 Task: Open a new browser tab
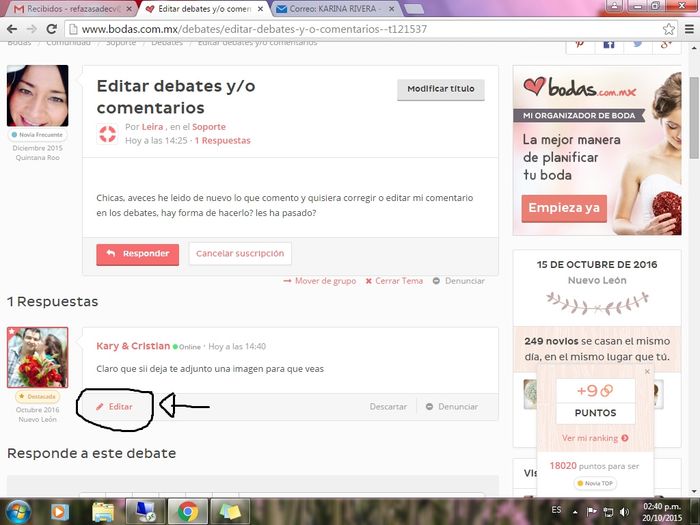click(x=414, y=9)
